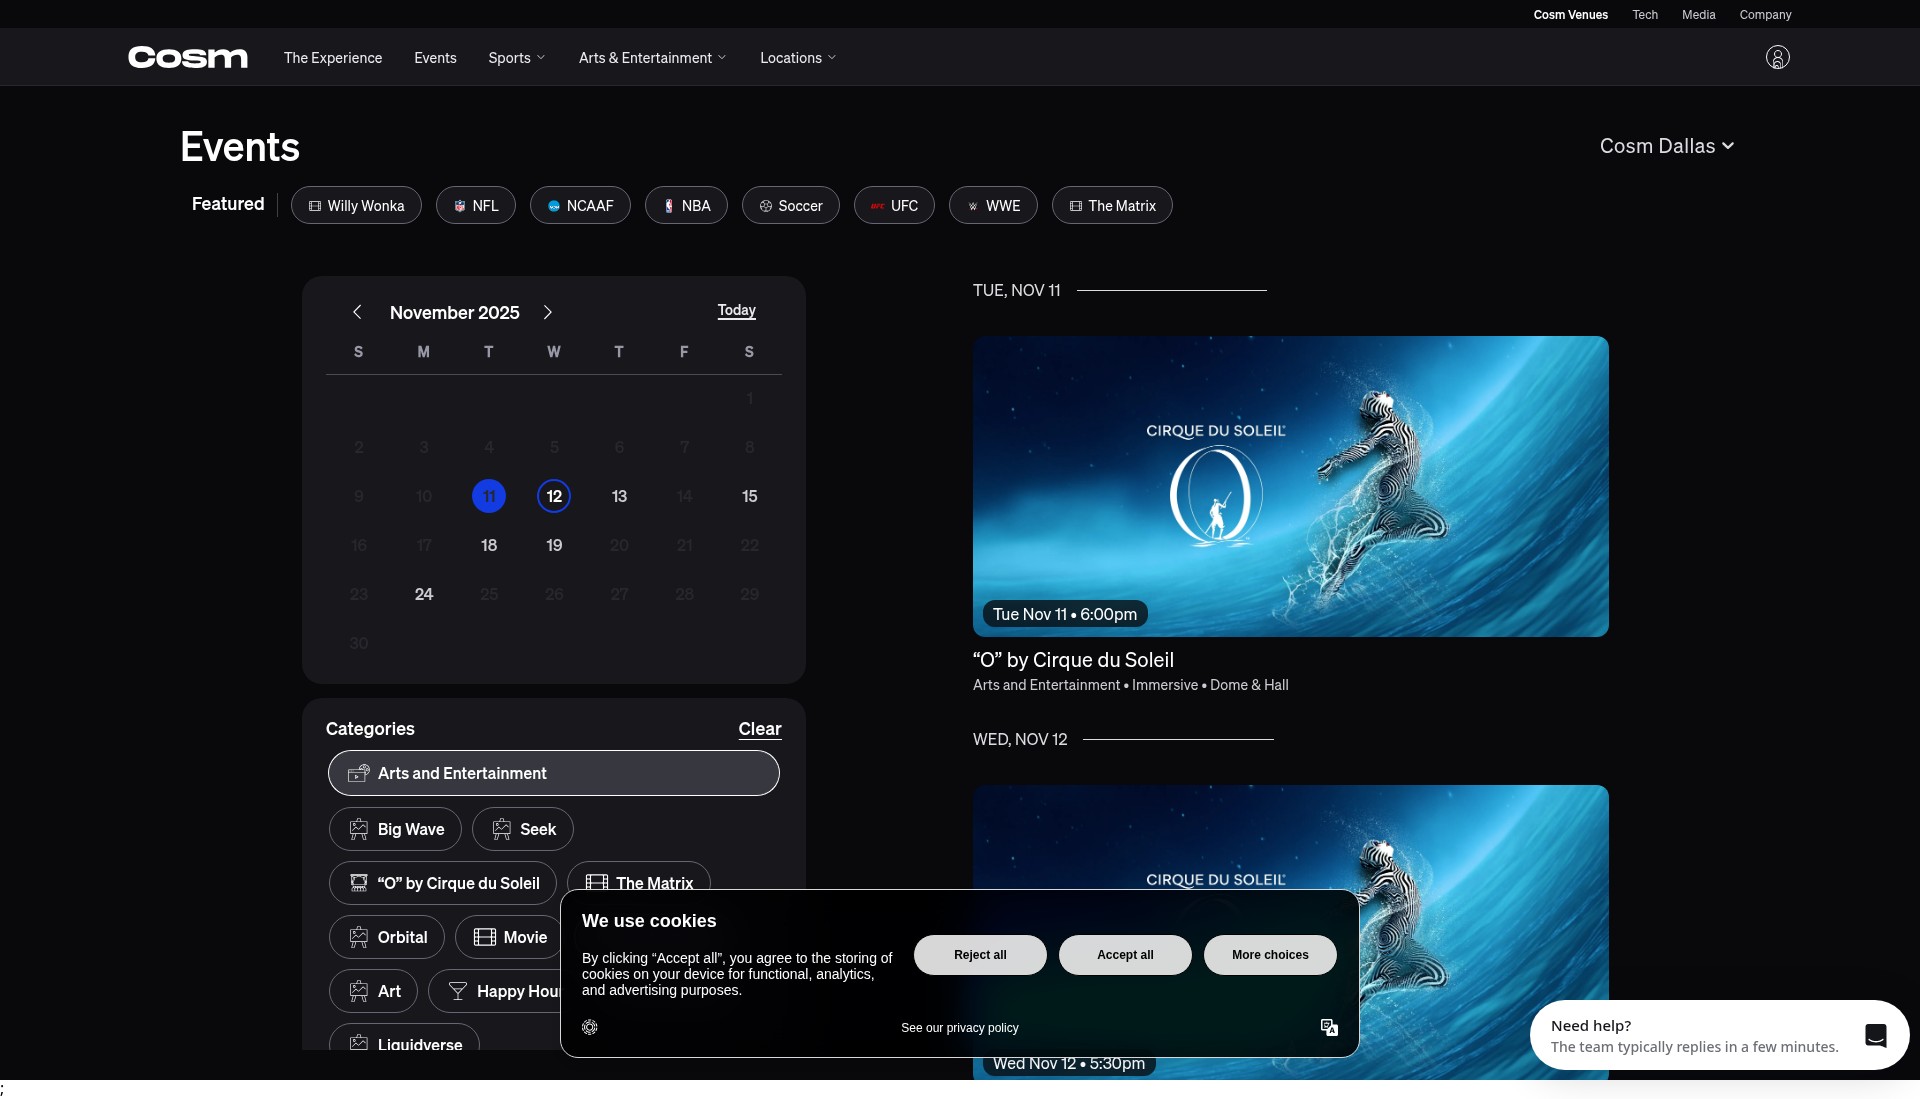Select the Art category
The width and height of the screenshot is (1920, 1099).
373,991
